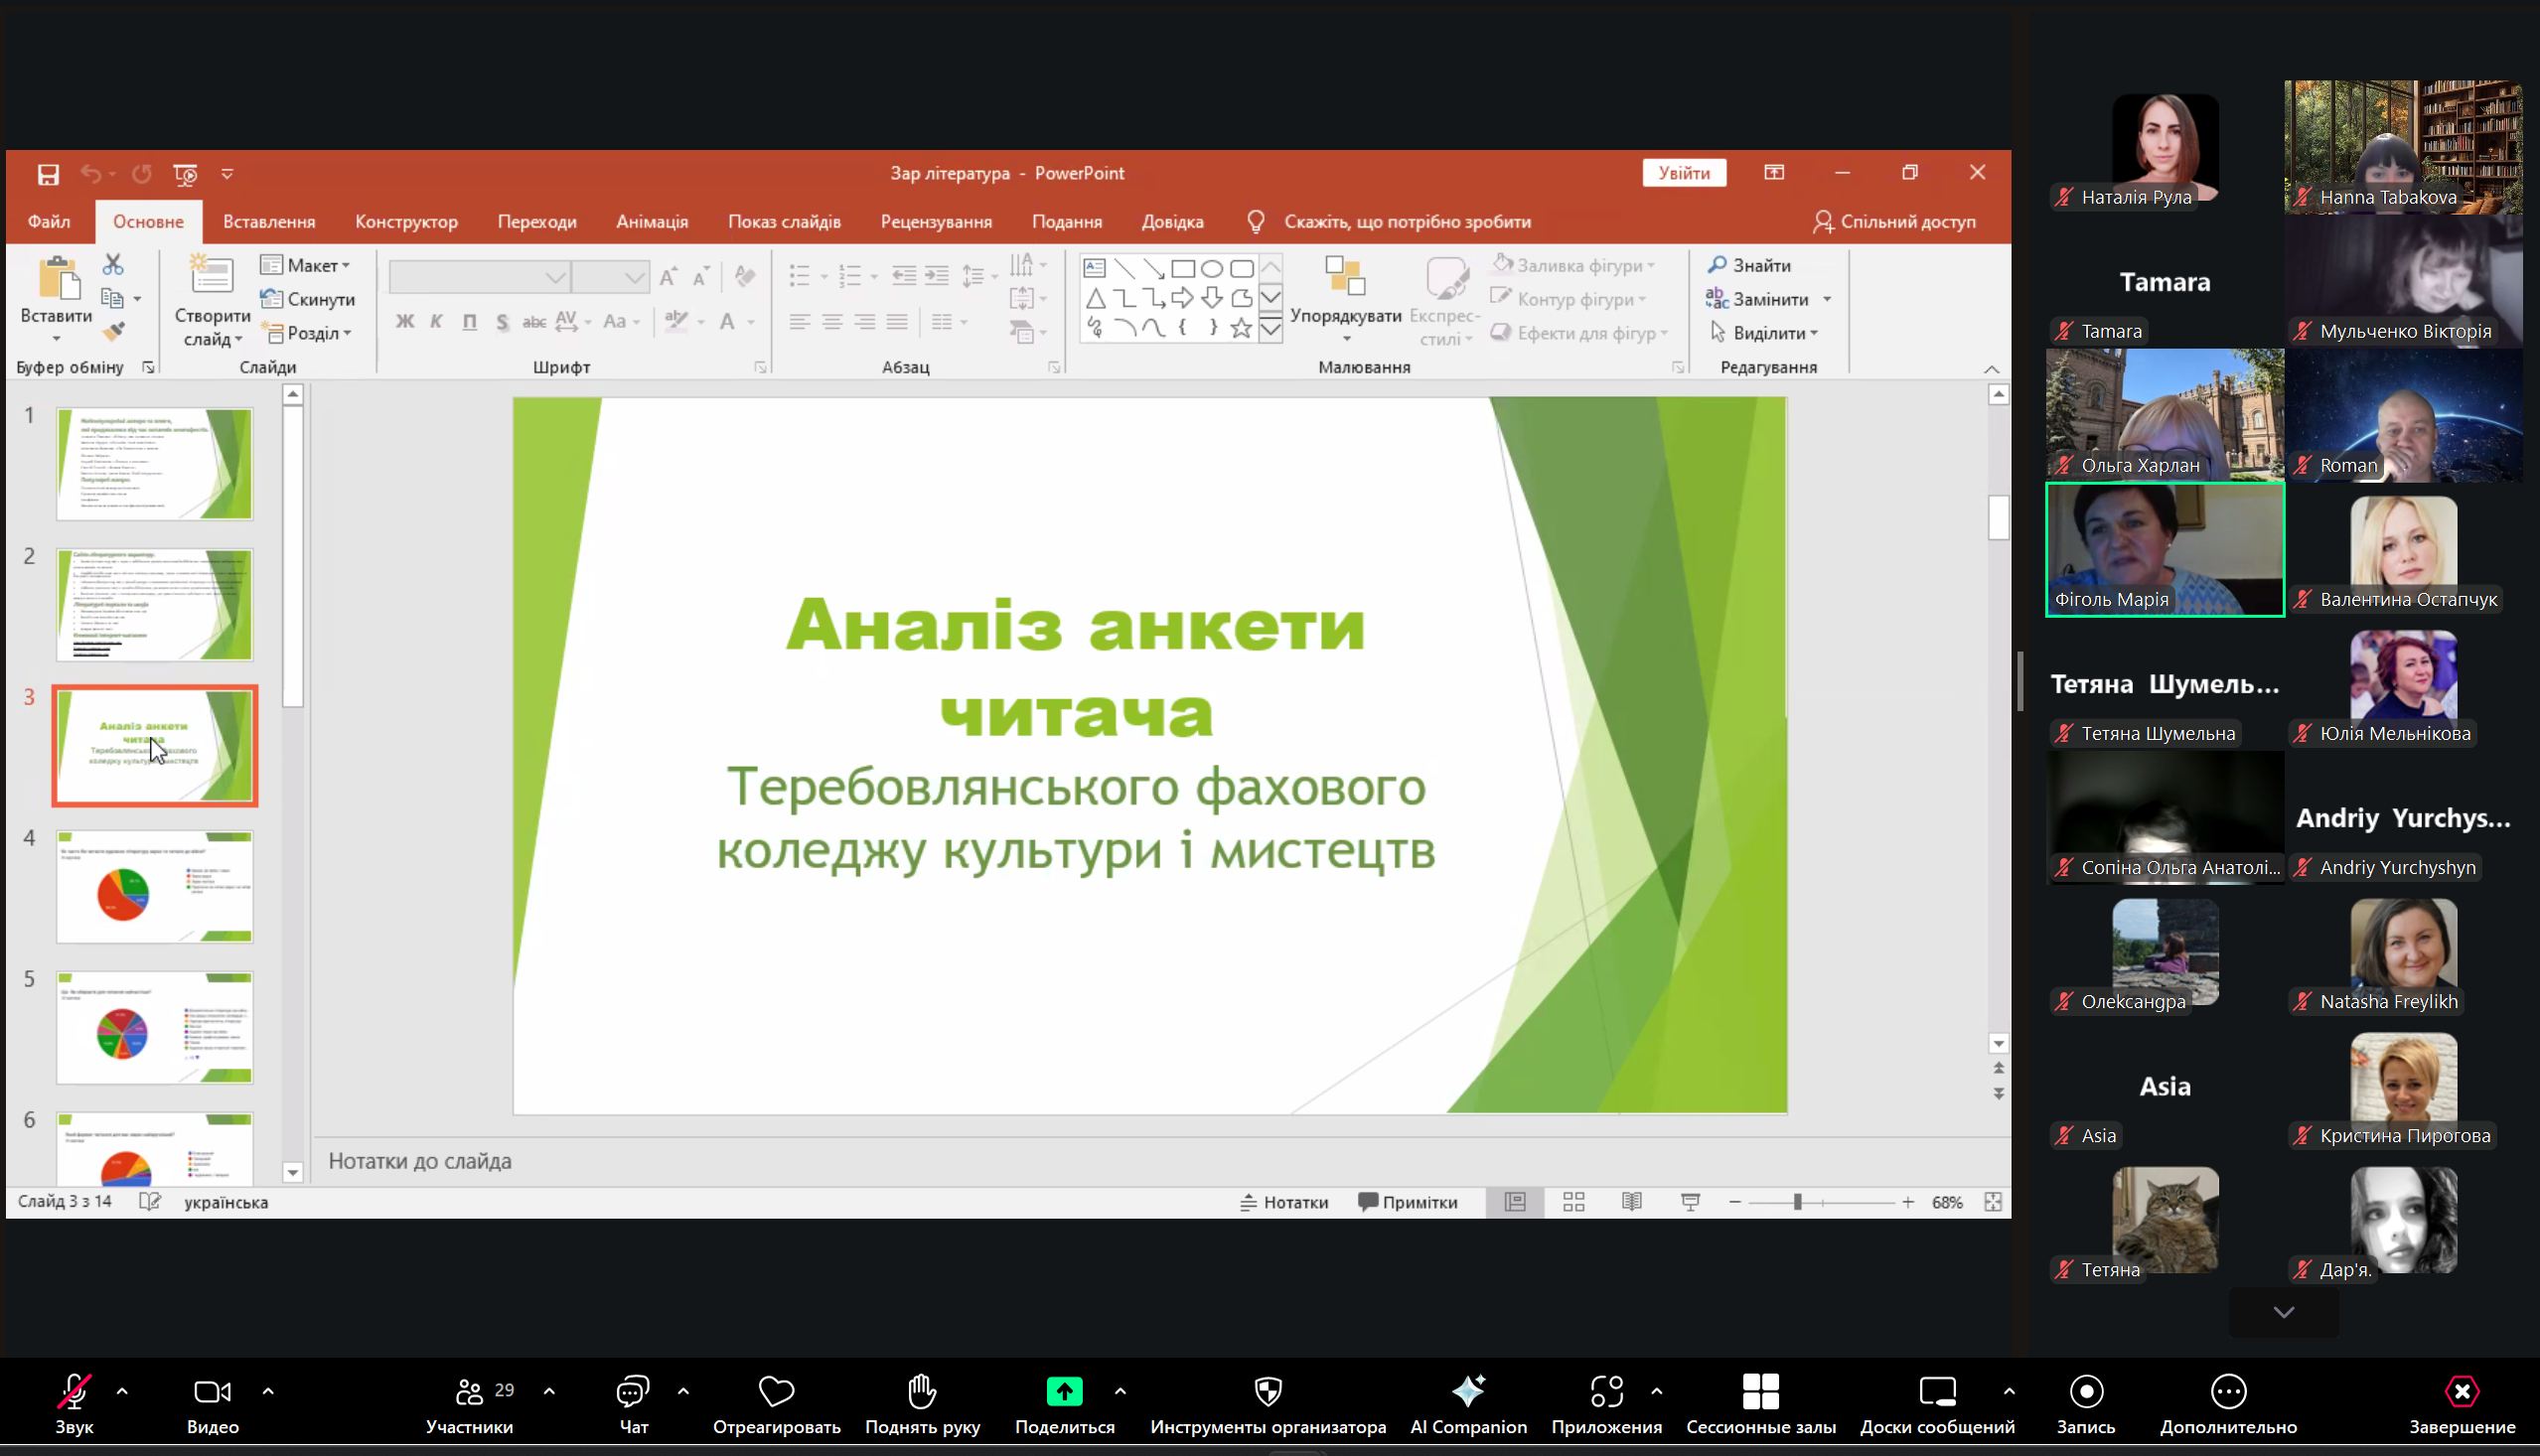The image size is (2540, 1456).
Task: Click Спільний доступ share button
Action: pyautogui.click(x=1894, y=222)
